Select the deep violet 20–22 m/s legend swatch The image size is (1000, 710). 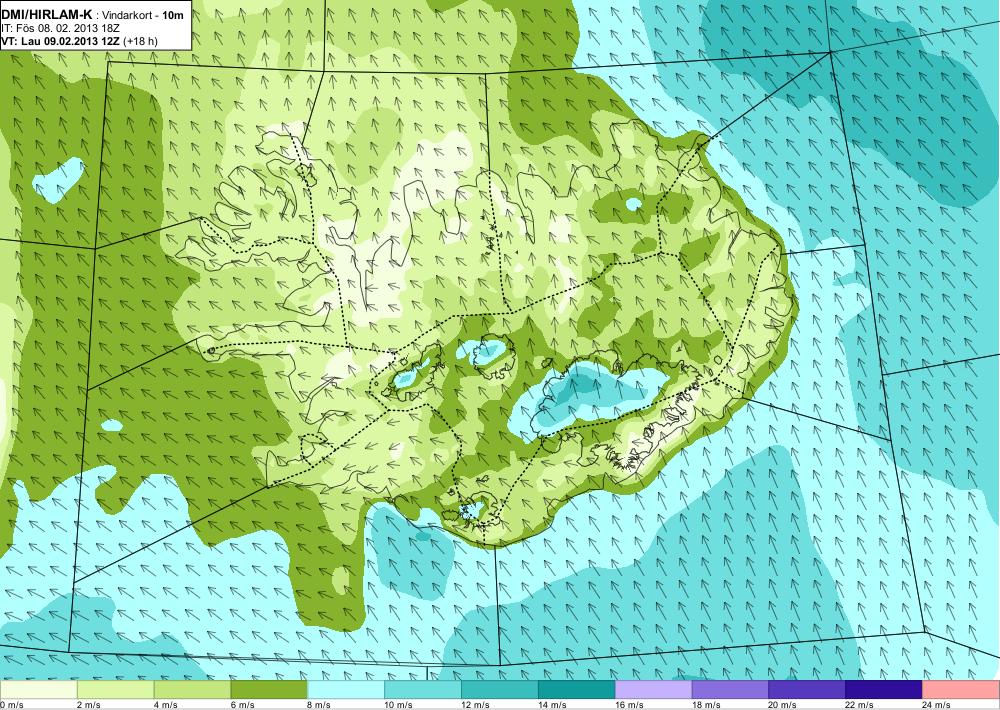(807, 690)
